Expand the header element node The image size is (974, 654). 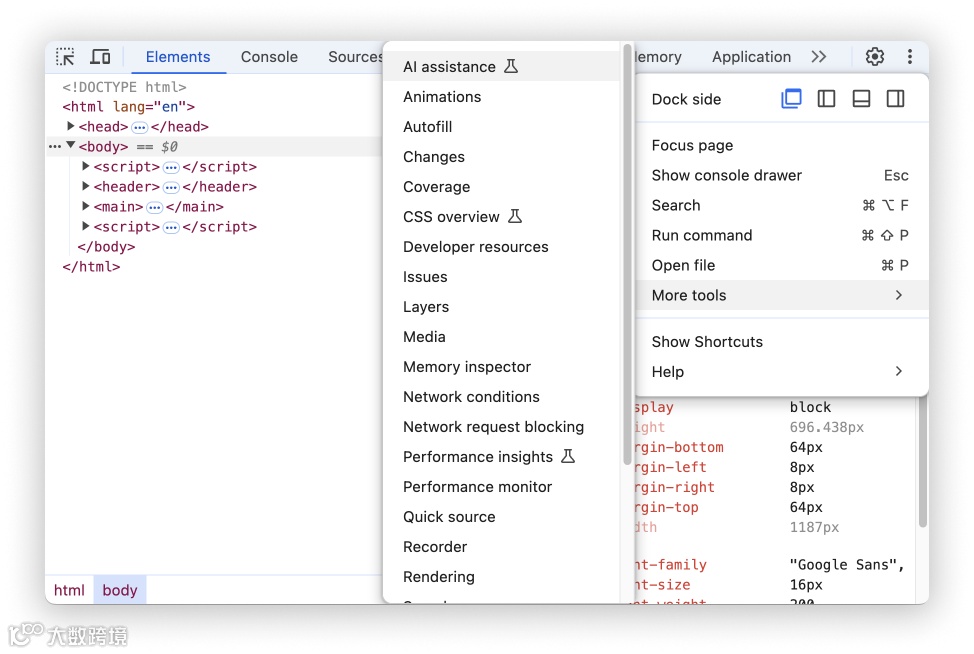pyautogui.click(x=86, y=186)
